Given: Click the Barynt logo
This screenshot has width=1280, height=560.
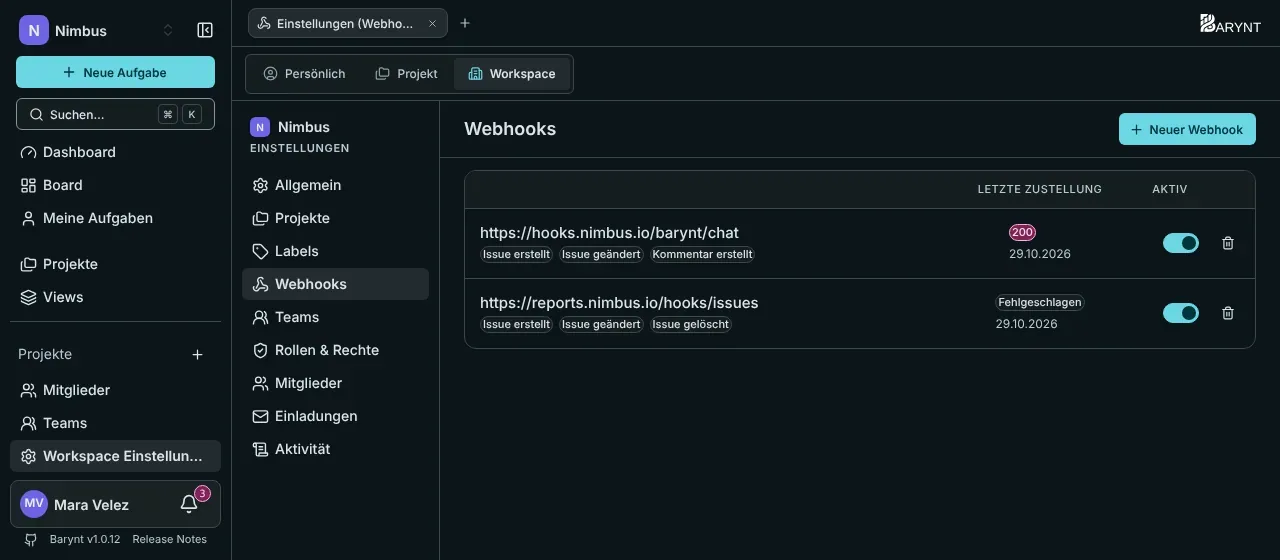Looking at the screenshot, I should [1231, 24].
